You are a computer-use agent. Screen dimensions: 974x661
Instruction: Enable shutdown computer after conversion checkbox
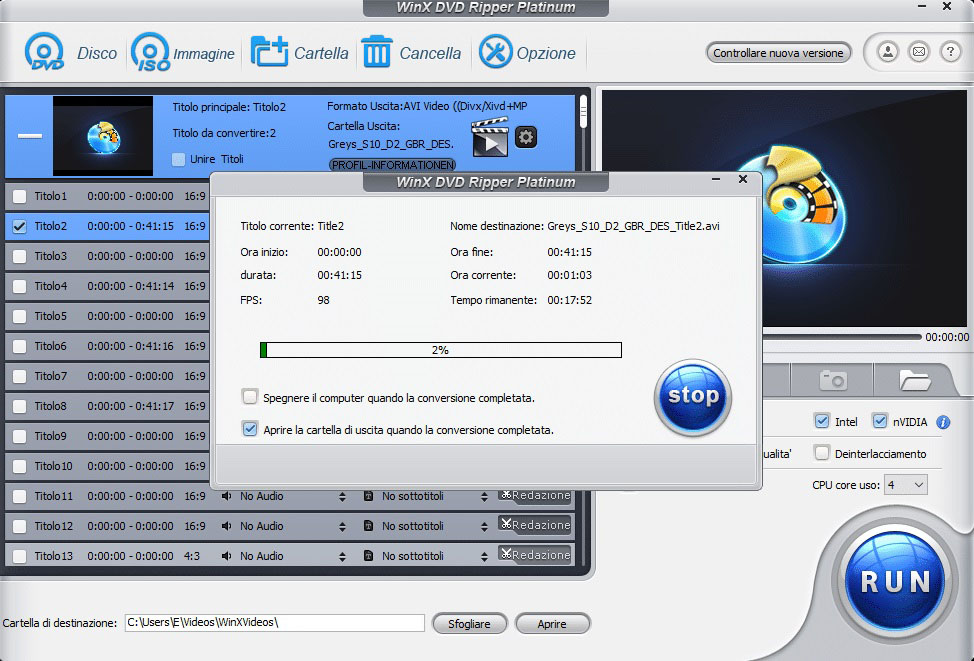(250, 397)
